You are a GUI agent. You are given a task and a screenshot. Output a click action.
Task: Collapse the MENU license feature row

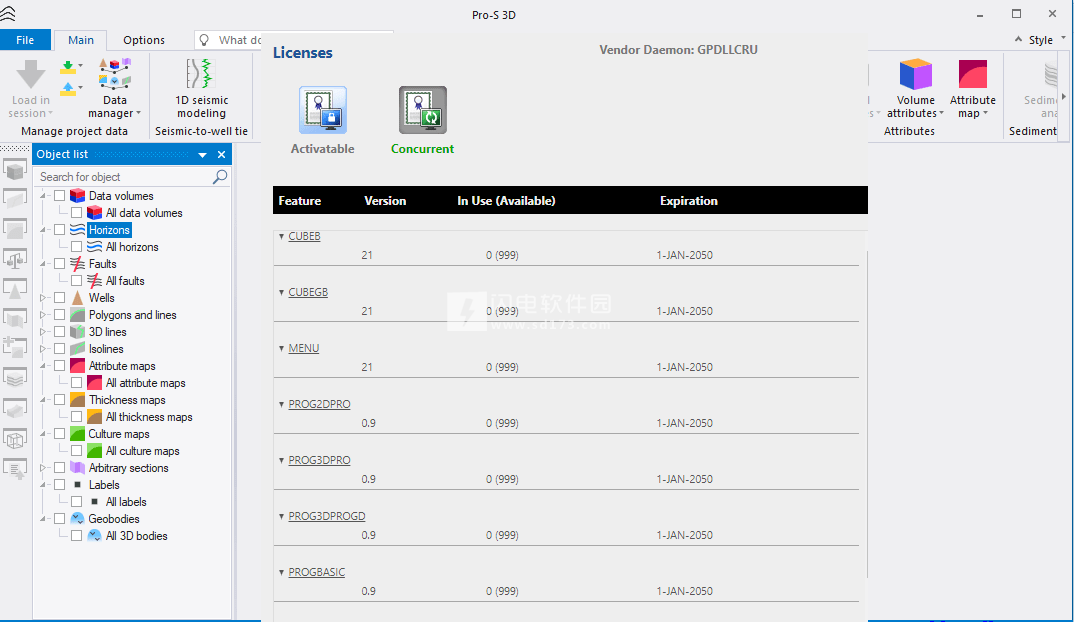coord(281,349)
